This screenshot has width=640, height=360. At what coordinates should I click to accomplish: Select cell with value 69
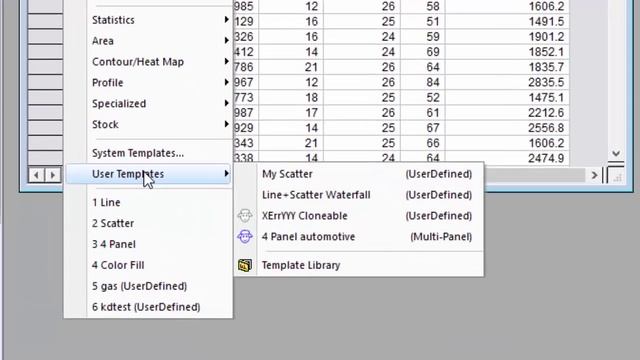pos(423,52)
